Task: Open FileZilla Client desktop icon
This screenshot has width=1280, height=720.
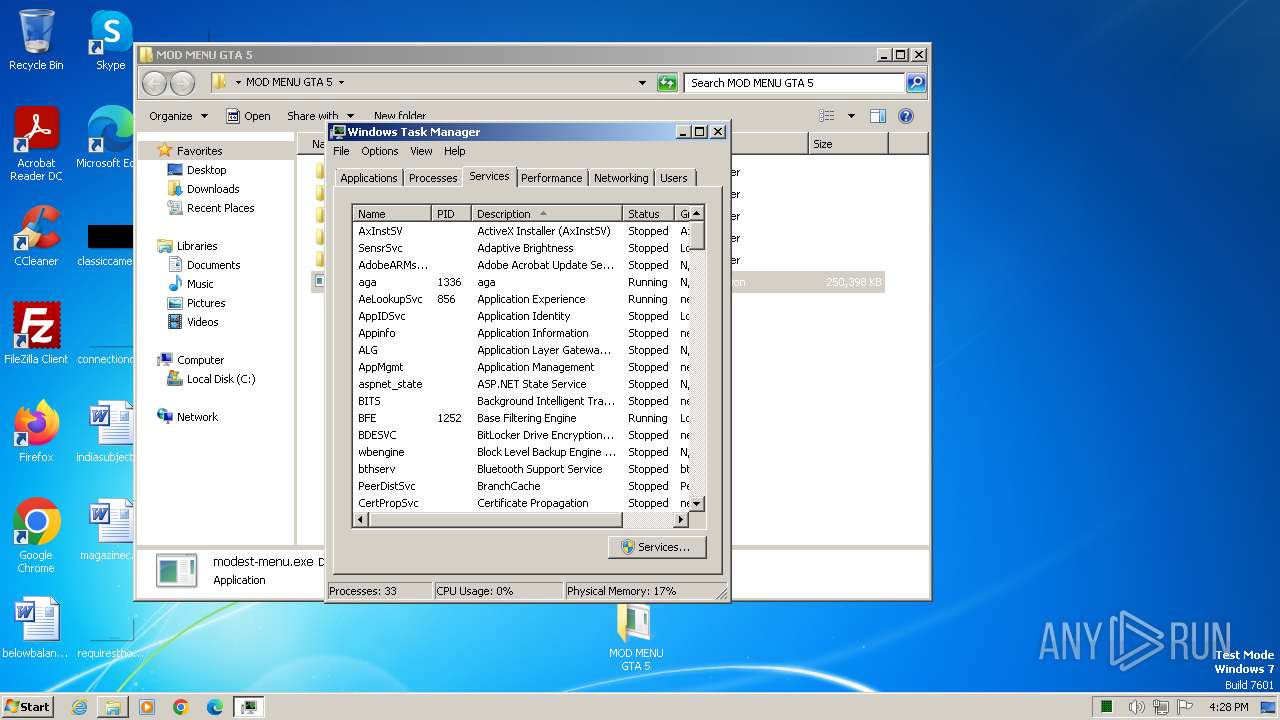Action: tap(36, 334)
